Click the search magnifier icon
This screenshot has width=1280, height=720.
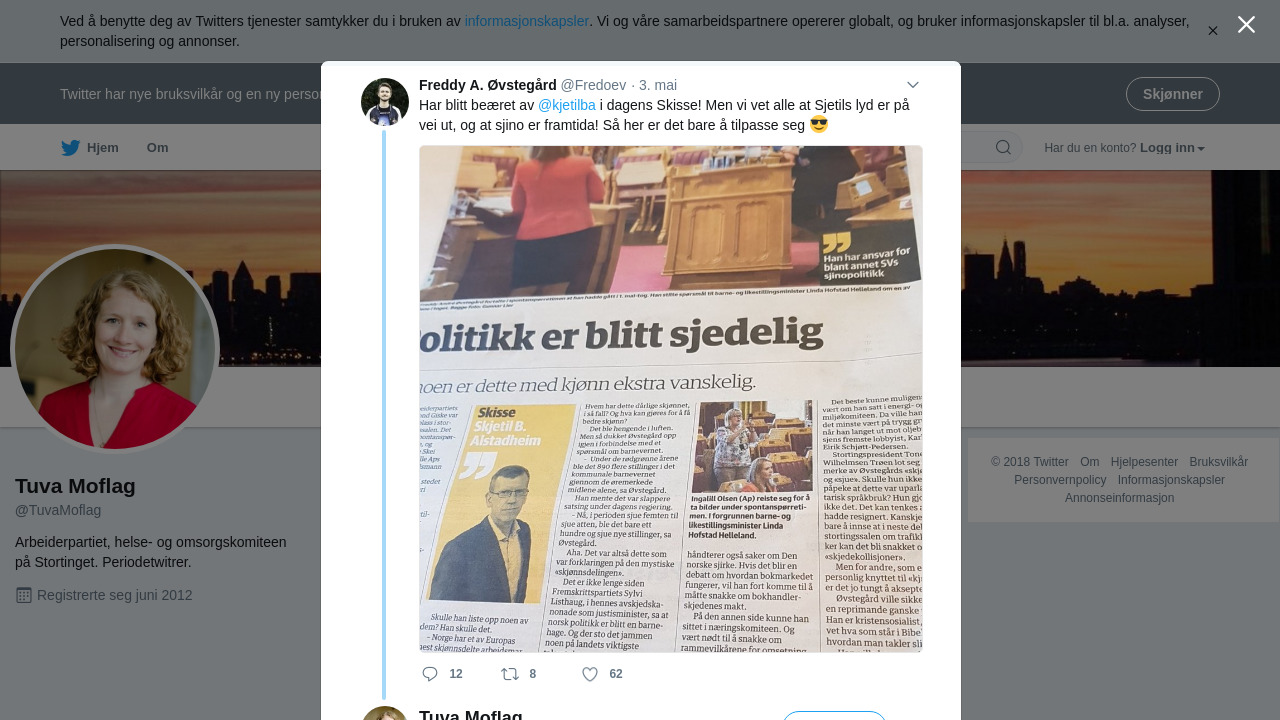coord(1003,148)
